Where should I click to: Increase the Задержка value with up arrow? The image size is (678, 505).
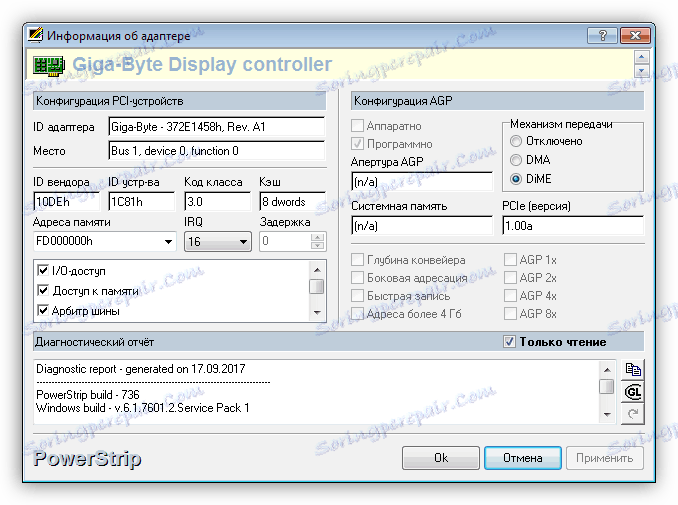click(317, 237)
